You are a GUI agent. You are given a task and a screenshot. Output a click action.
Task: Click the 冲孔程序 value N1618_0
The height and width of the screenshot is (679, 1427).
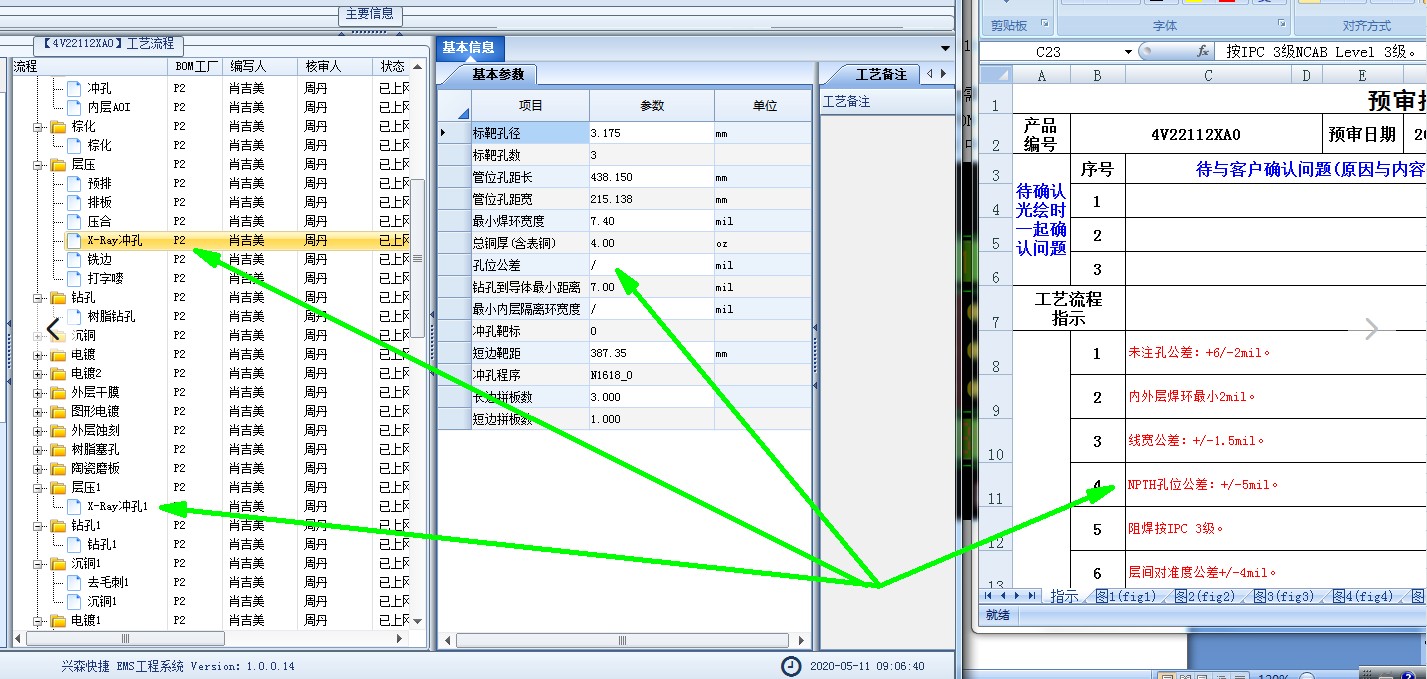coord(651,375)
